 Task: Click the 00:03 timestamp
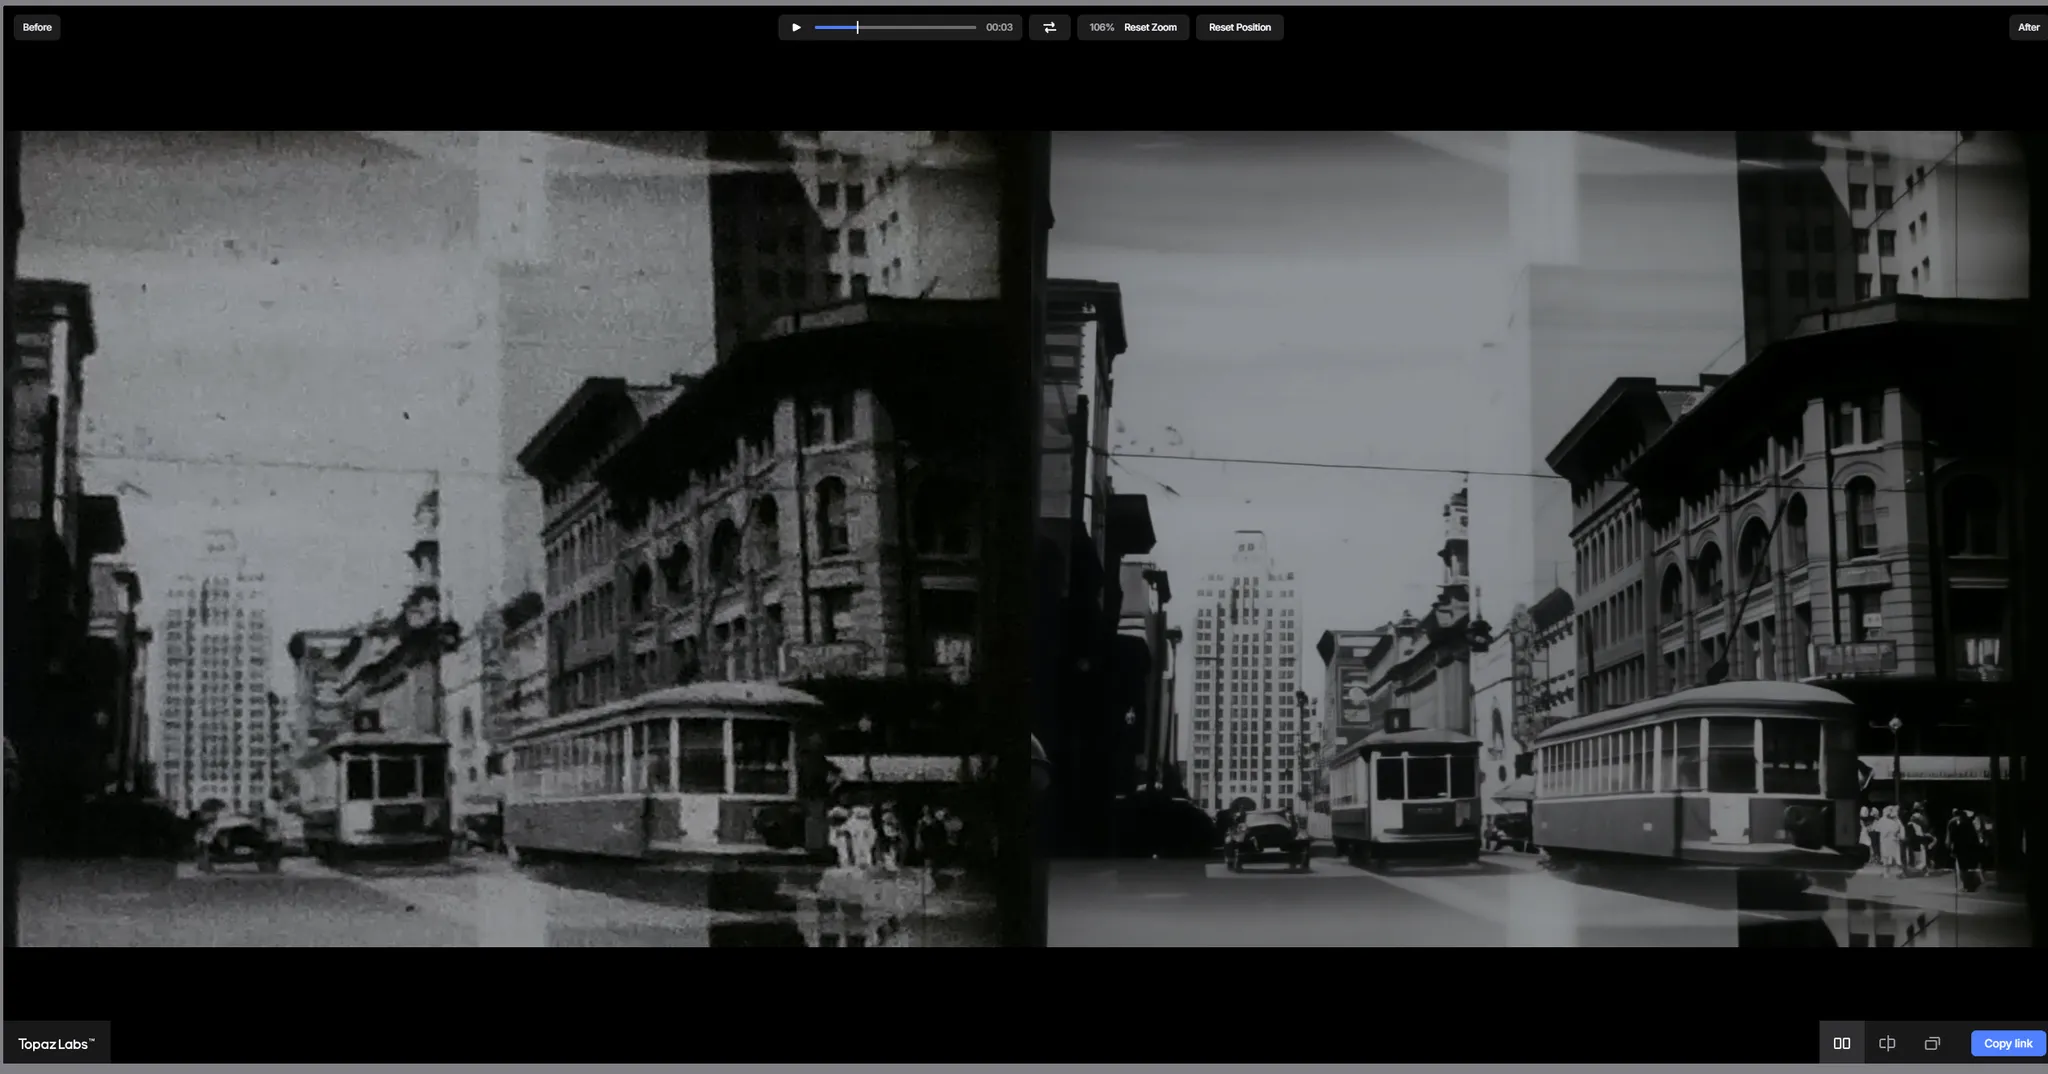(x=999, y=27)
